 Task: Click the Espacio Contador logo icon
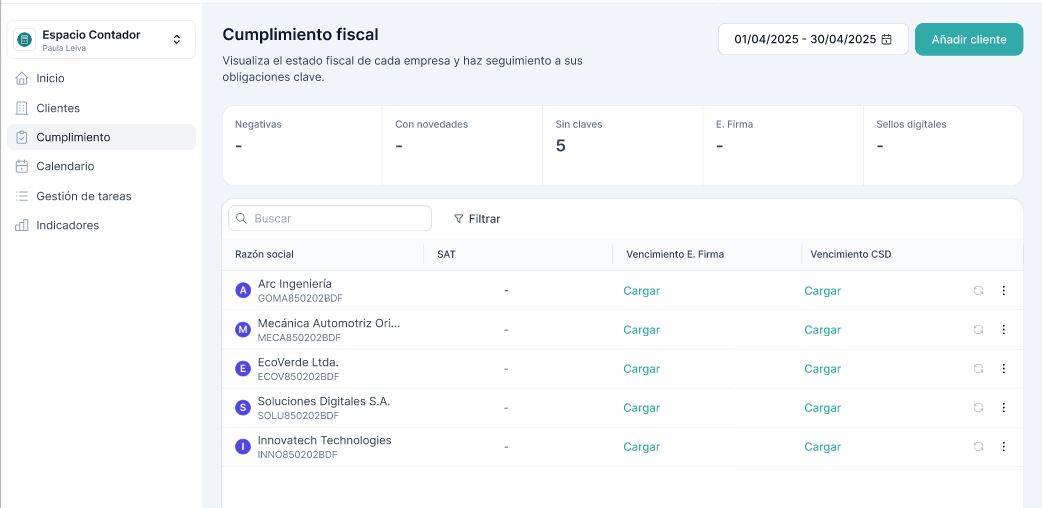tap(25, 40)
